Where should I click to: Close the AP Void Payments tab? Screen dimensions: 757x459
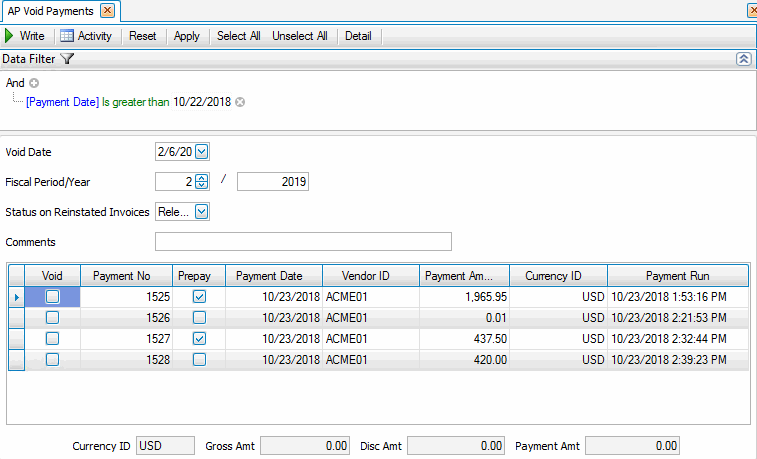[107, 11]
